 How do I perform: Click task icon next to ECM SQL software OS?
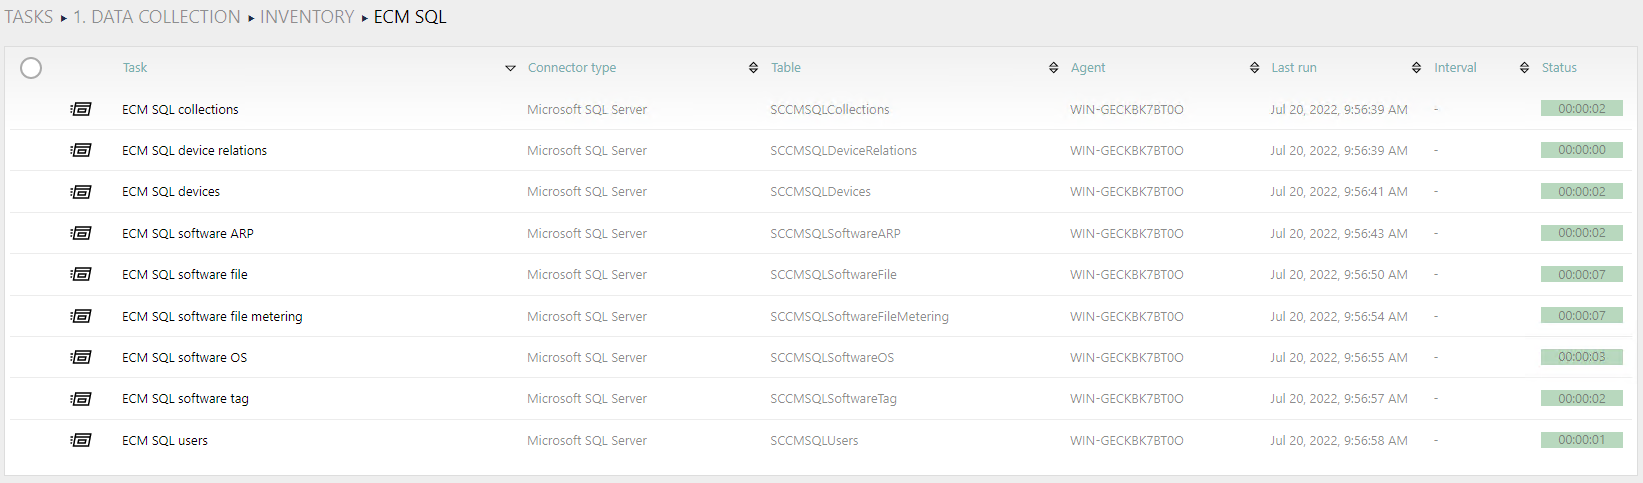tap(81, 357)
